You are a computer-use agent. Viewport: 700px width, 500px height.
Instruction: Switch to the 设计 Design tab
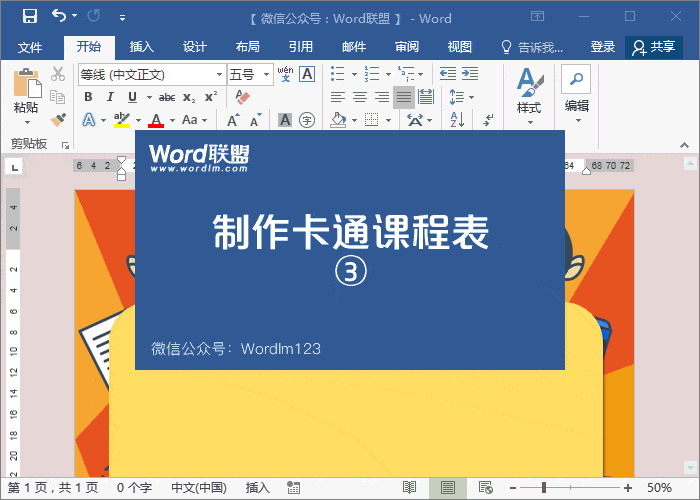pyautogui.click(x=195, y=46)
